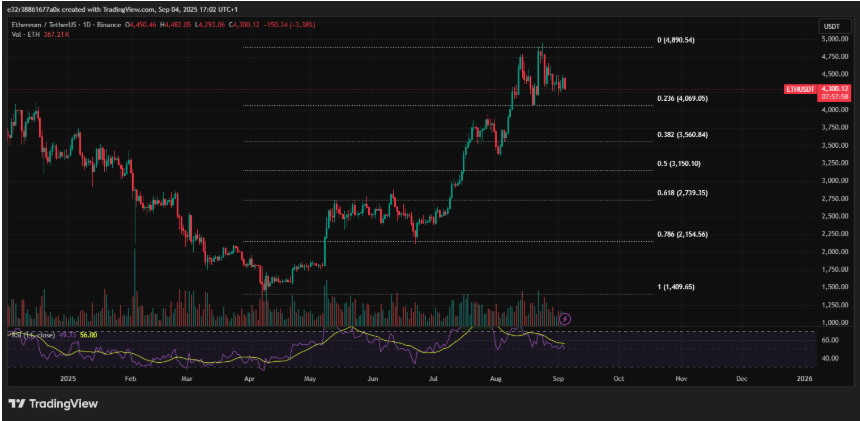Click the Apr date axis label
Screen dimensions: 860x421
coord(250,378)
